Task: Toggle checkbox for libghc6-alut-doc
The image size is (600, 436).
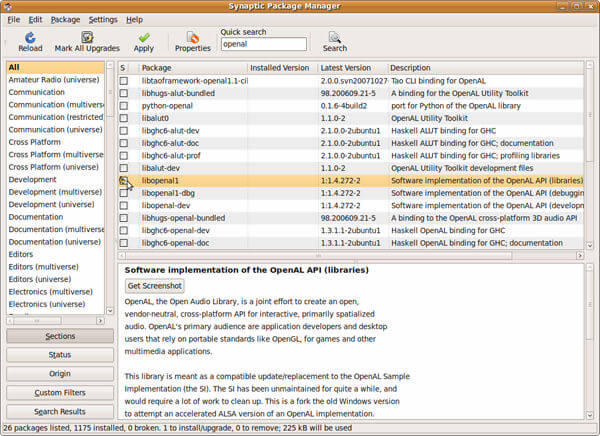Action: pos(124,143)
